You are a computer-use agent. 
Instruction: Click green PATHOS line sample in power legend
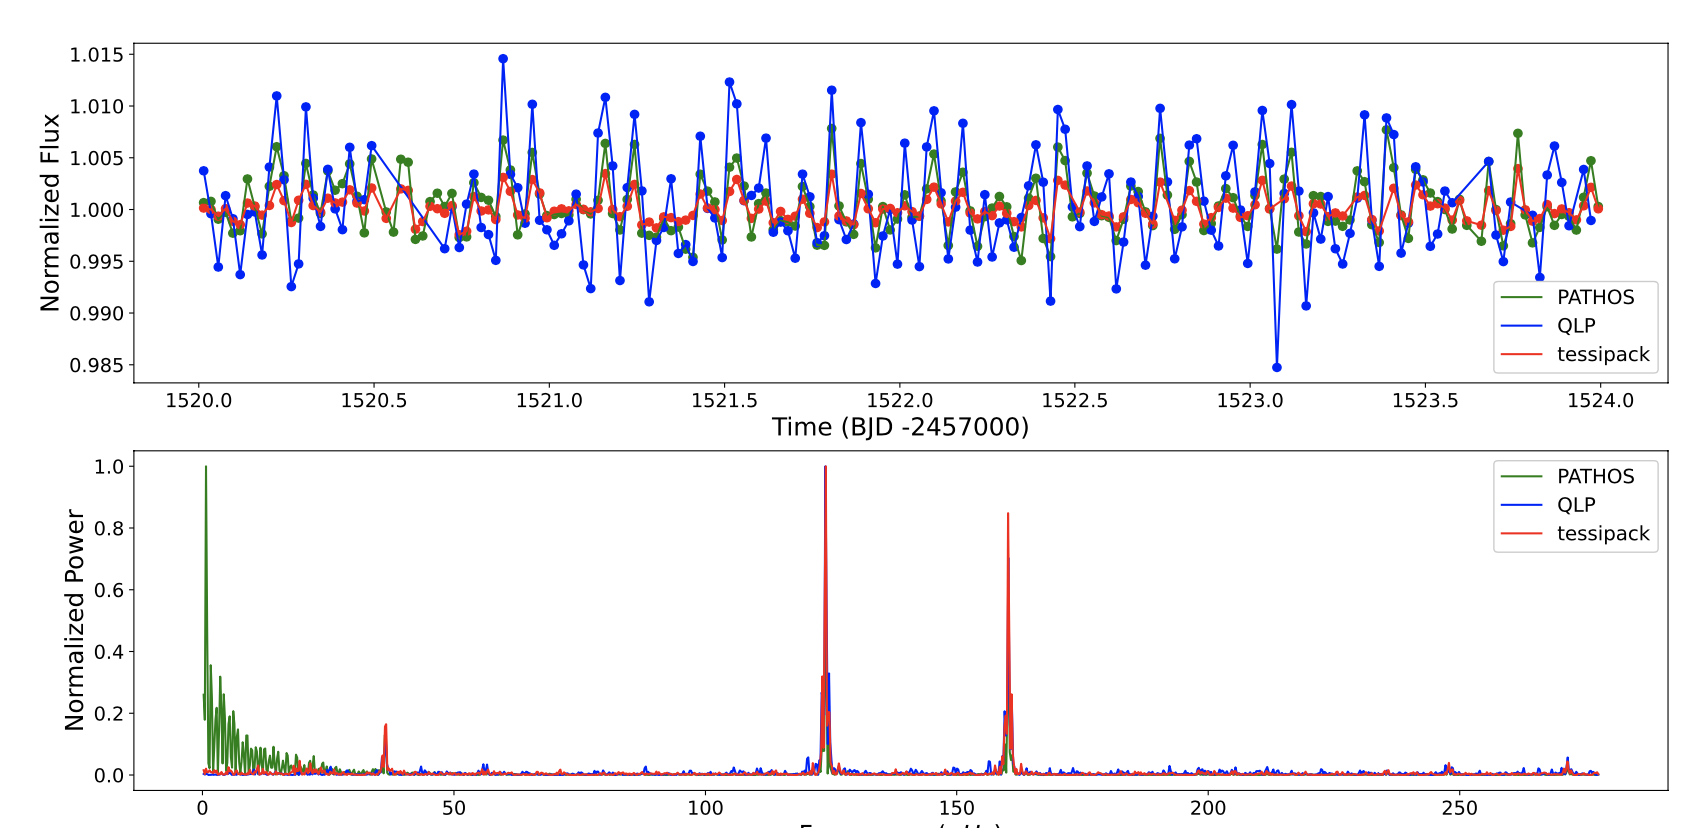[1522, 477]
